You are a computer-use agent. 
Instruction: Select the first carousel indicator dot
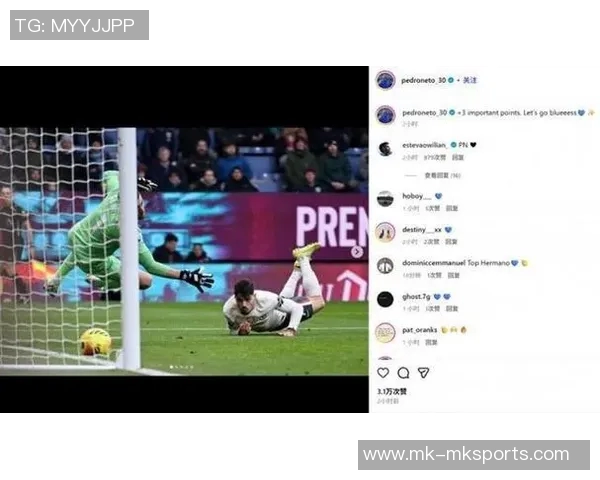click(171, 367)
